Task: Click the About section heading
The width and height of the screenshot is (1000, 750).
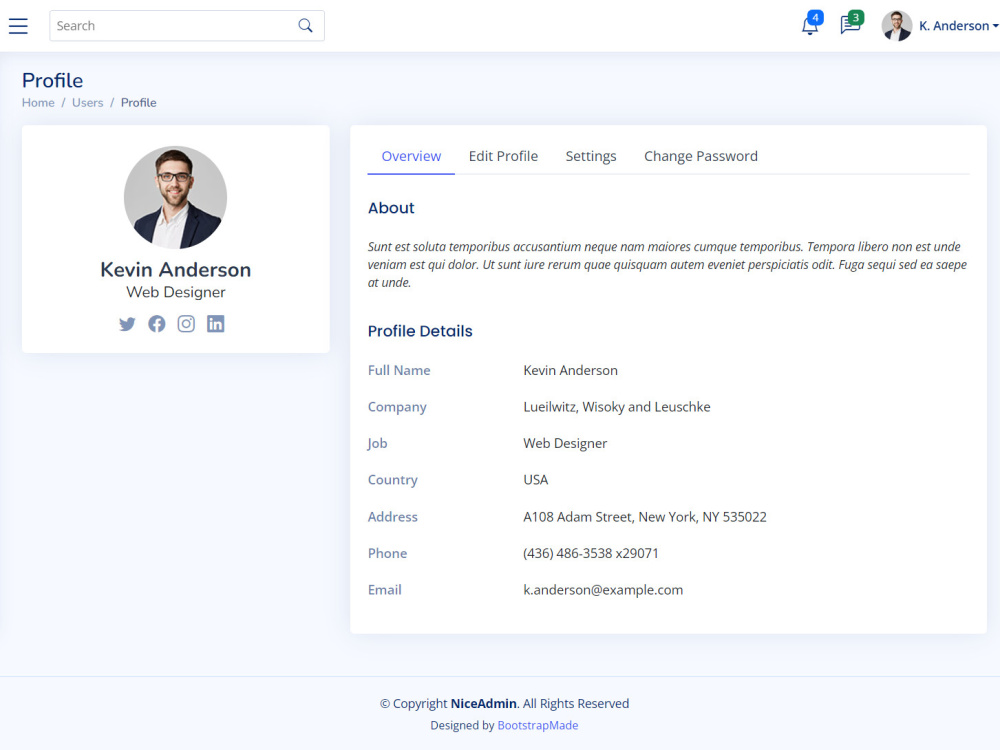Action: [391, 208]
